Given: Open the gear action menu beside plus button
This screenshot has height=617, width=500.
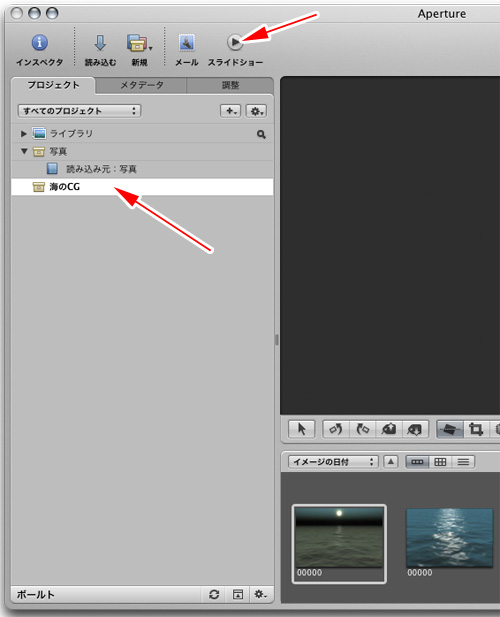Looking at the screenshot, I should point(256,111).
